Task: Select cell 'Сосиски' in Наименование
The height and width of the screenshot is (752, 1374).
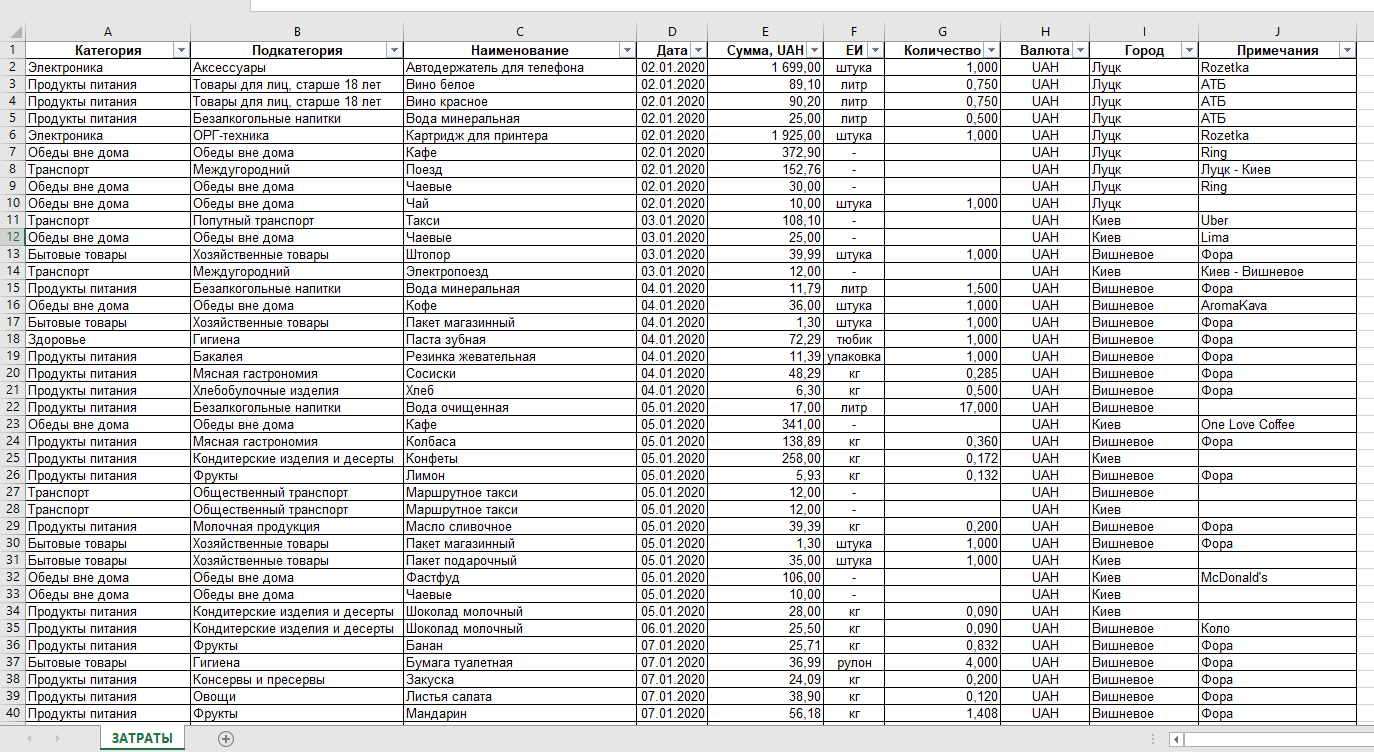Action: (520, 373)
